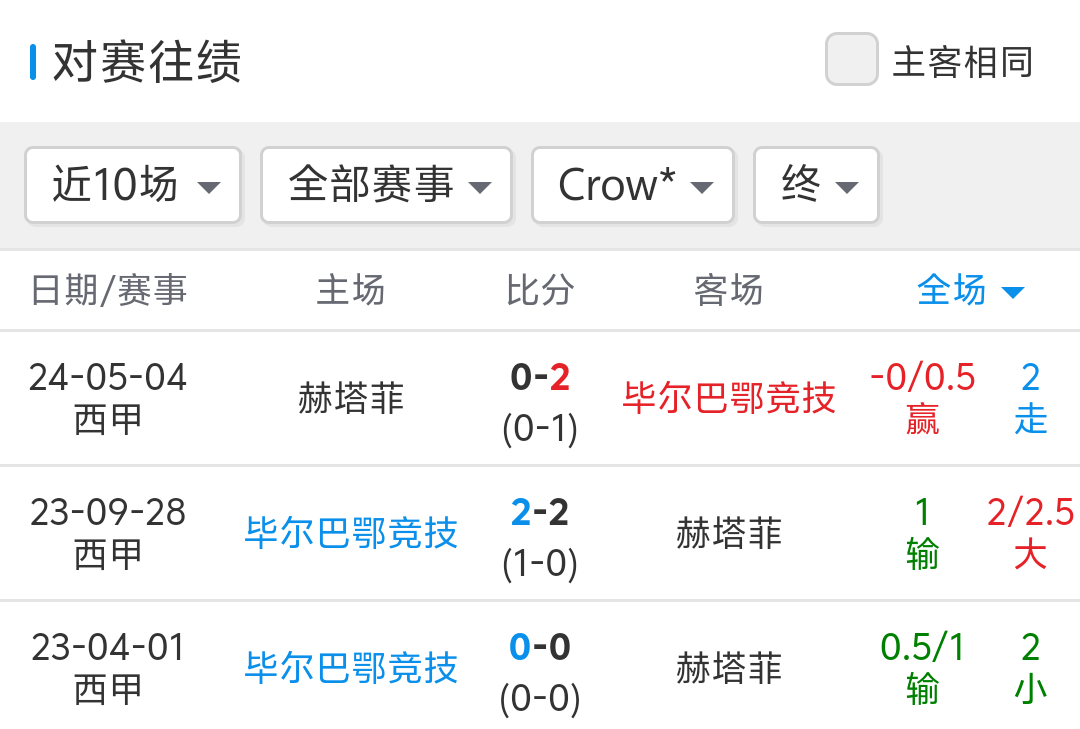The width and height of the screenshot is (1080, 729).
Task: Click the 对赛往绩 section title
Action: pyautogui.click(x=146, y=62)
